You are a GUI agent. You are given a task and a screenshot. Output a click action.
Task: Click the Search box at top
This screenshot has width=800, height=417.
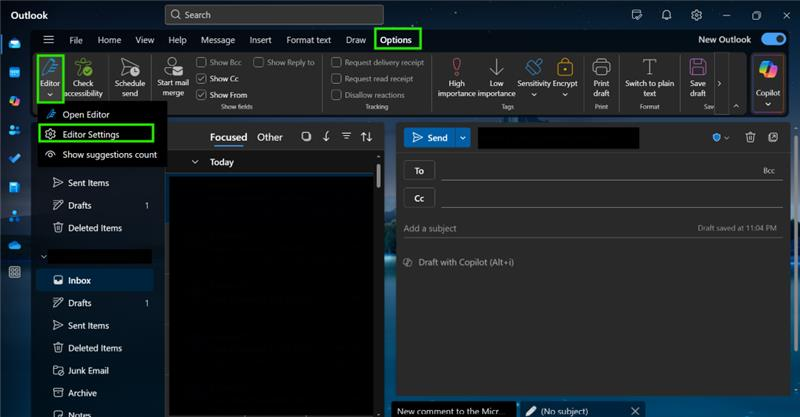[274, 15]
